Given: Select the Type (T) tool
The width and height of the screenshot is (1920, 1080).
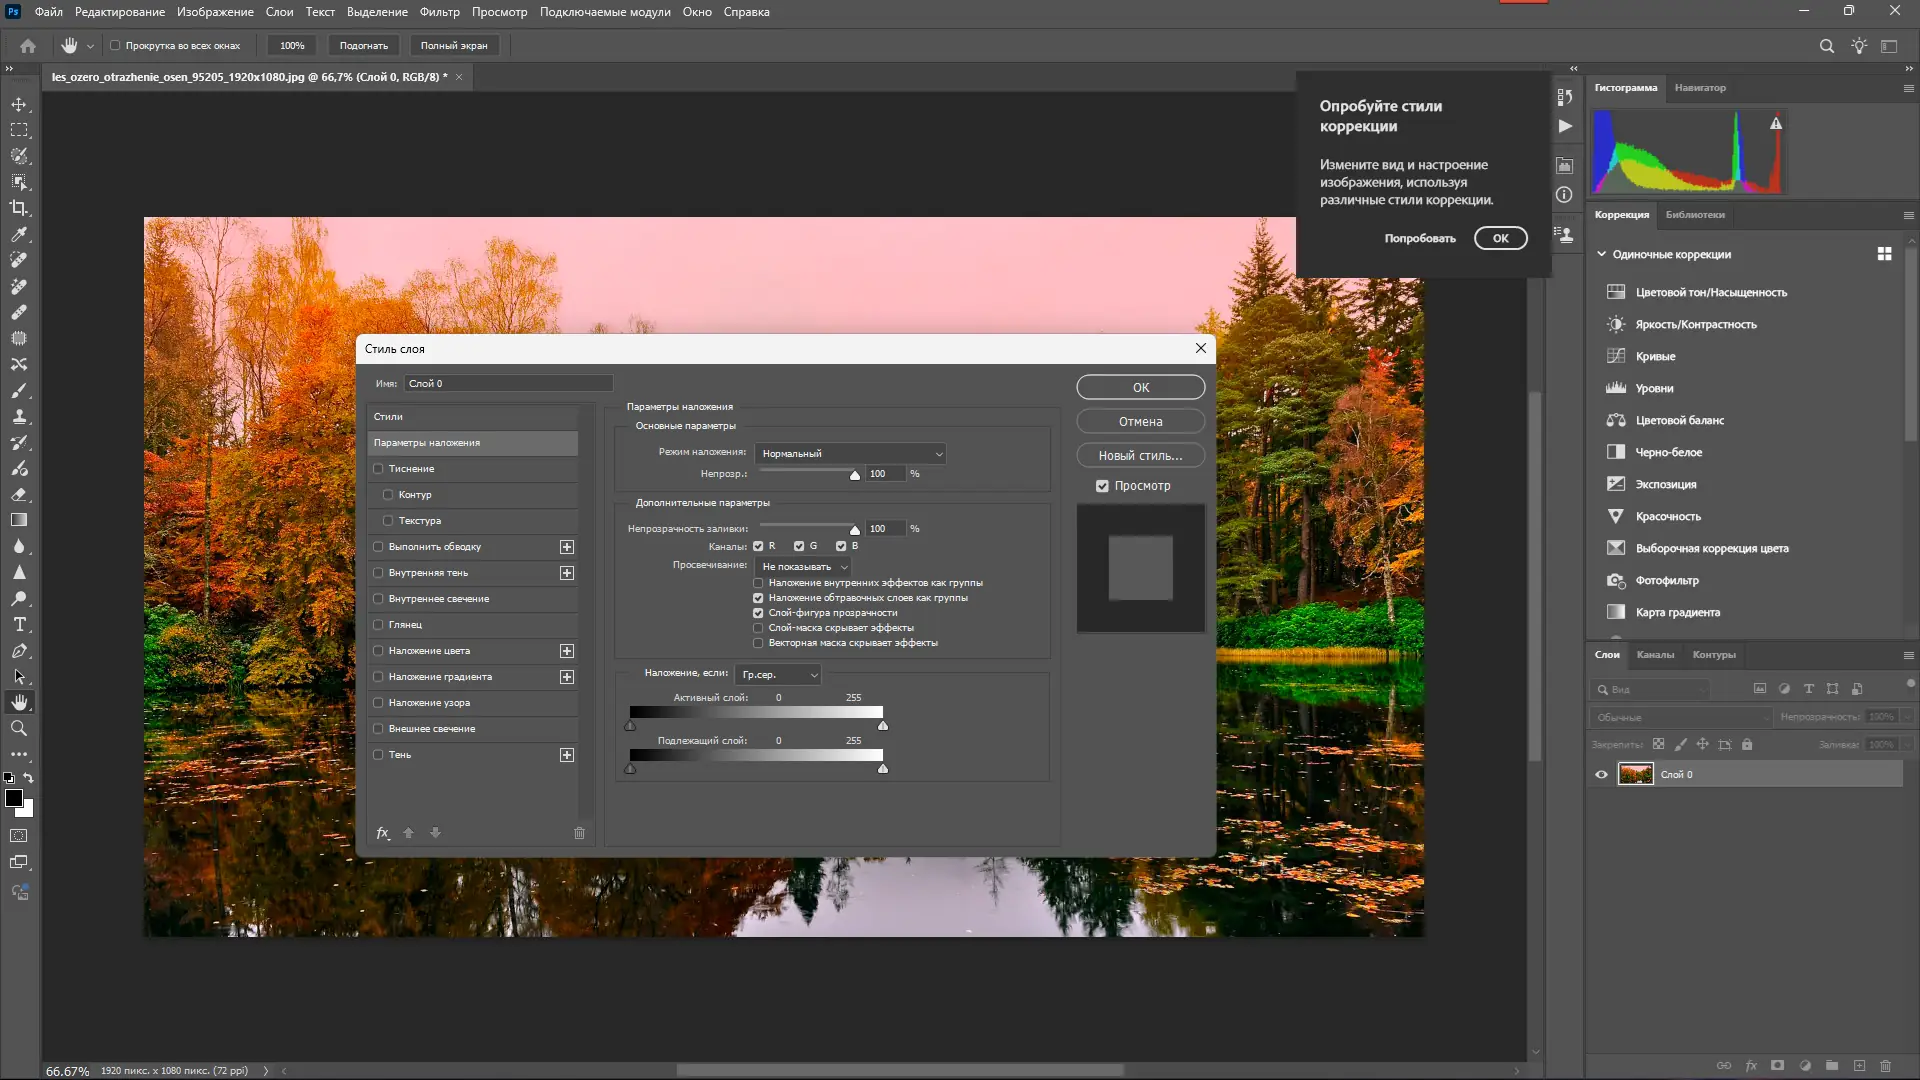Looking at the screenshot, I should click(x=19, y=625).
